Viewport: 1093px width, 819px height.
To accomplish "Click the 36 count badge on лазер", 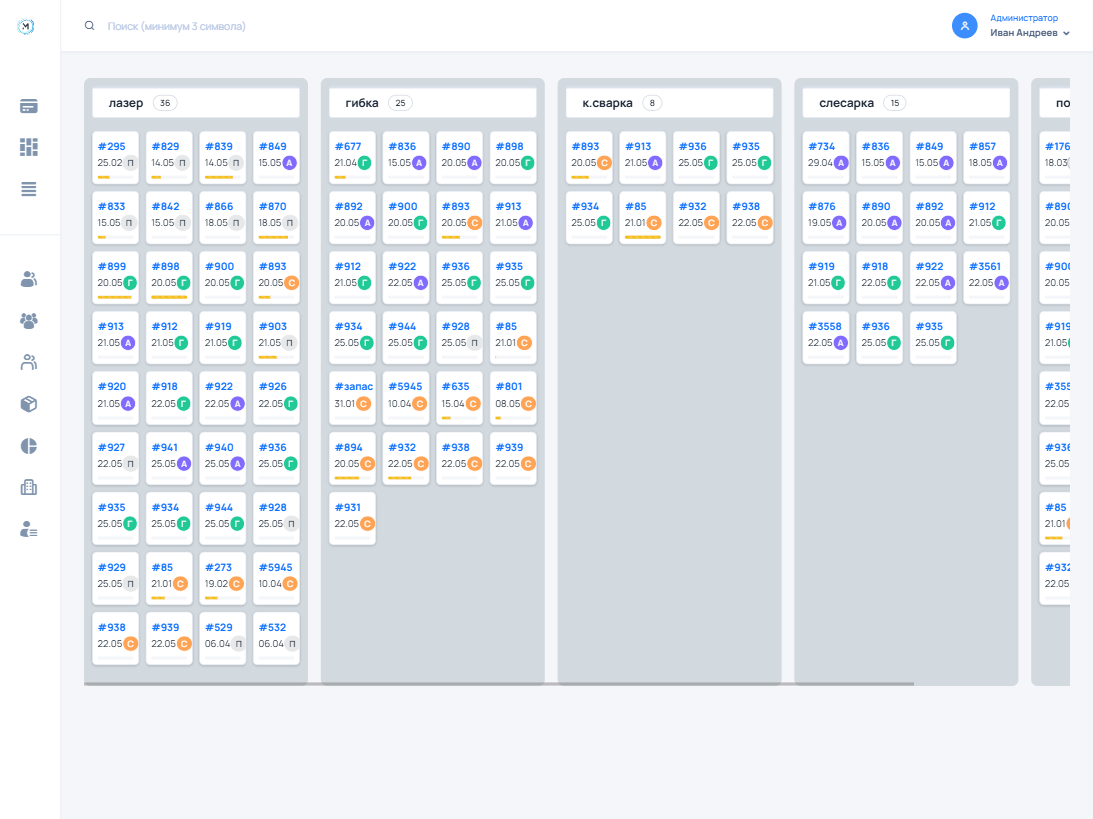I will click(165, 103).
